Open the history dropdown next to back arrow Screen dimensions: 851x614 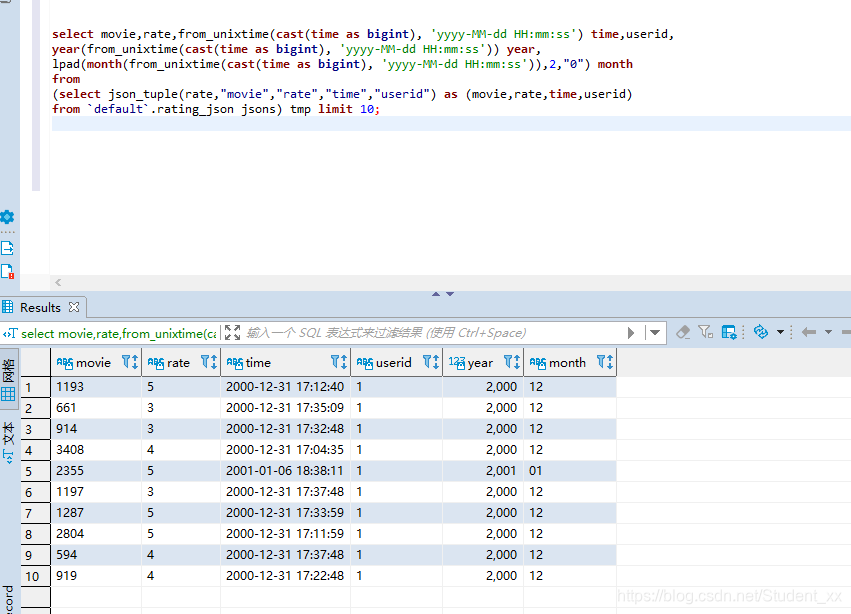pos(828,332)
